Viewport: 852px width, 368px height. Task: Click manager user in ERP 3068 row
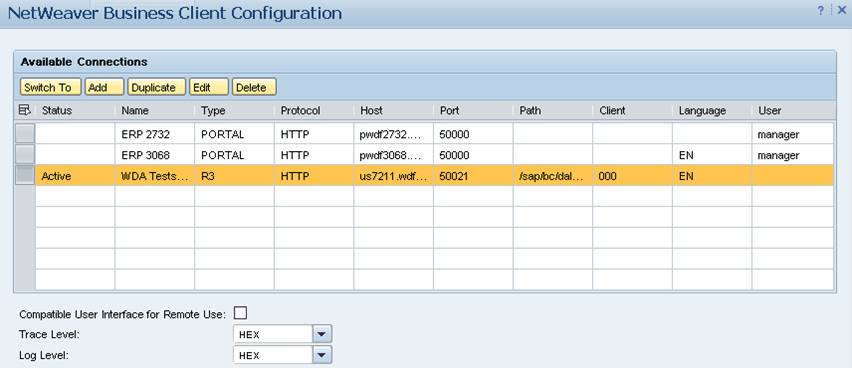click(793, 155)
